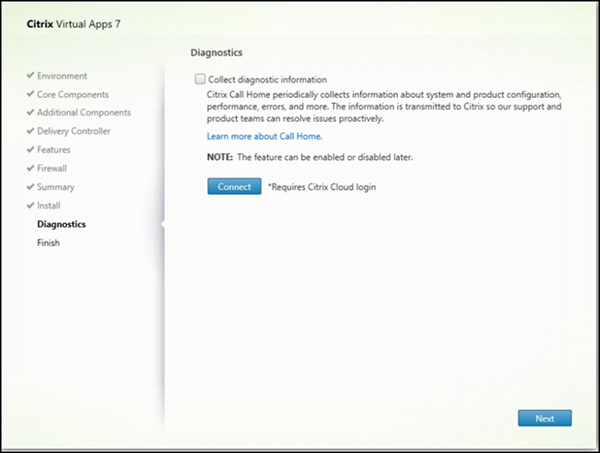The image size is (600, 453).
Task: Click the checkmark beside Install step
Action: click(29, 205)
